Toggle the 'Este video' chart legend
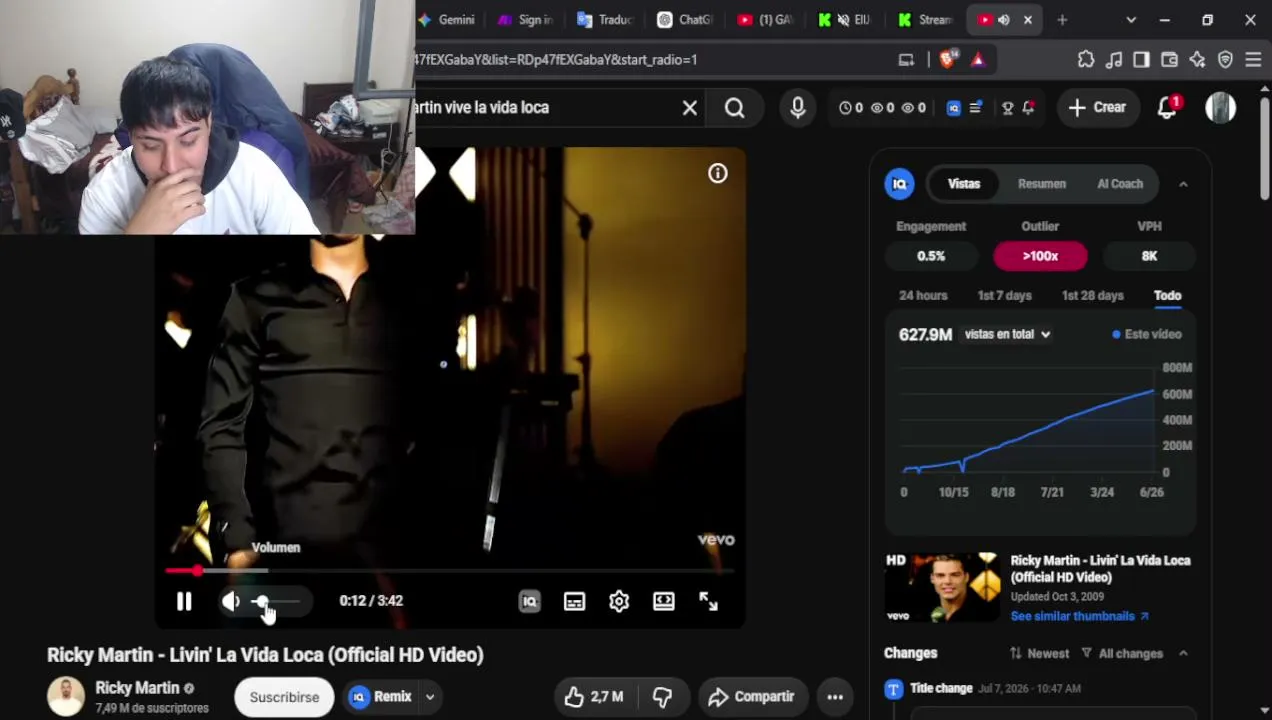The image size is (1272, 720). [x=1147, y=335]
